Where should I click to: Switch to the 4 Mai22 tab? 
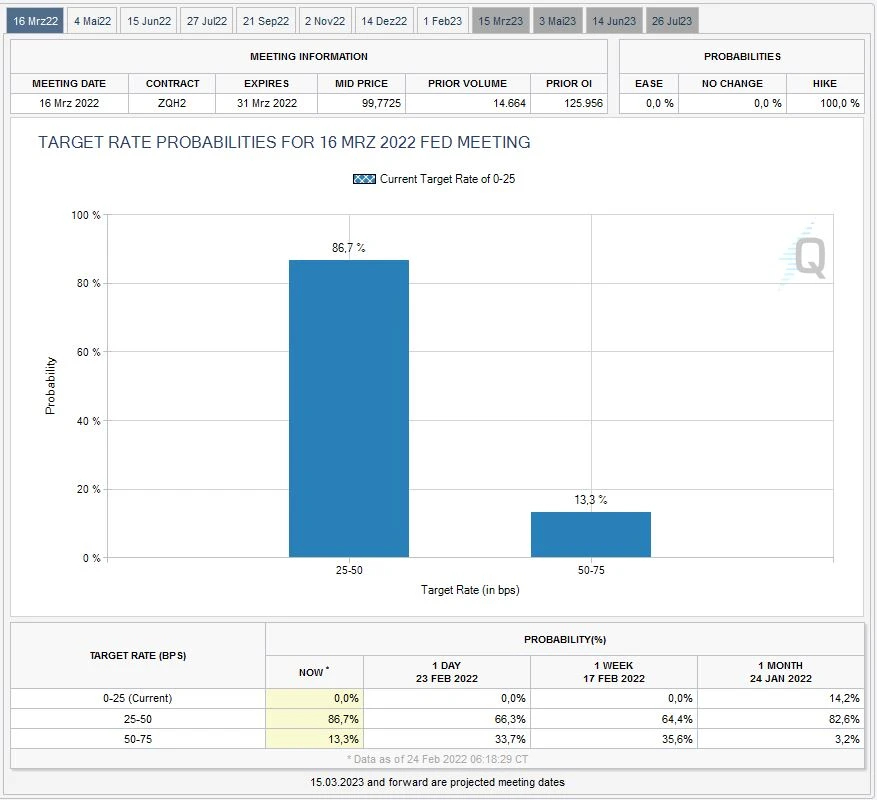click(94, 20)
